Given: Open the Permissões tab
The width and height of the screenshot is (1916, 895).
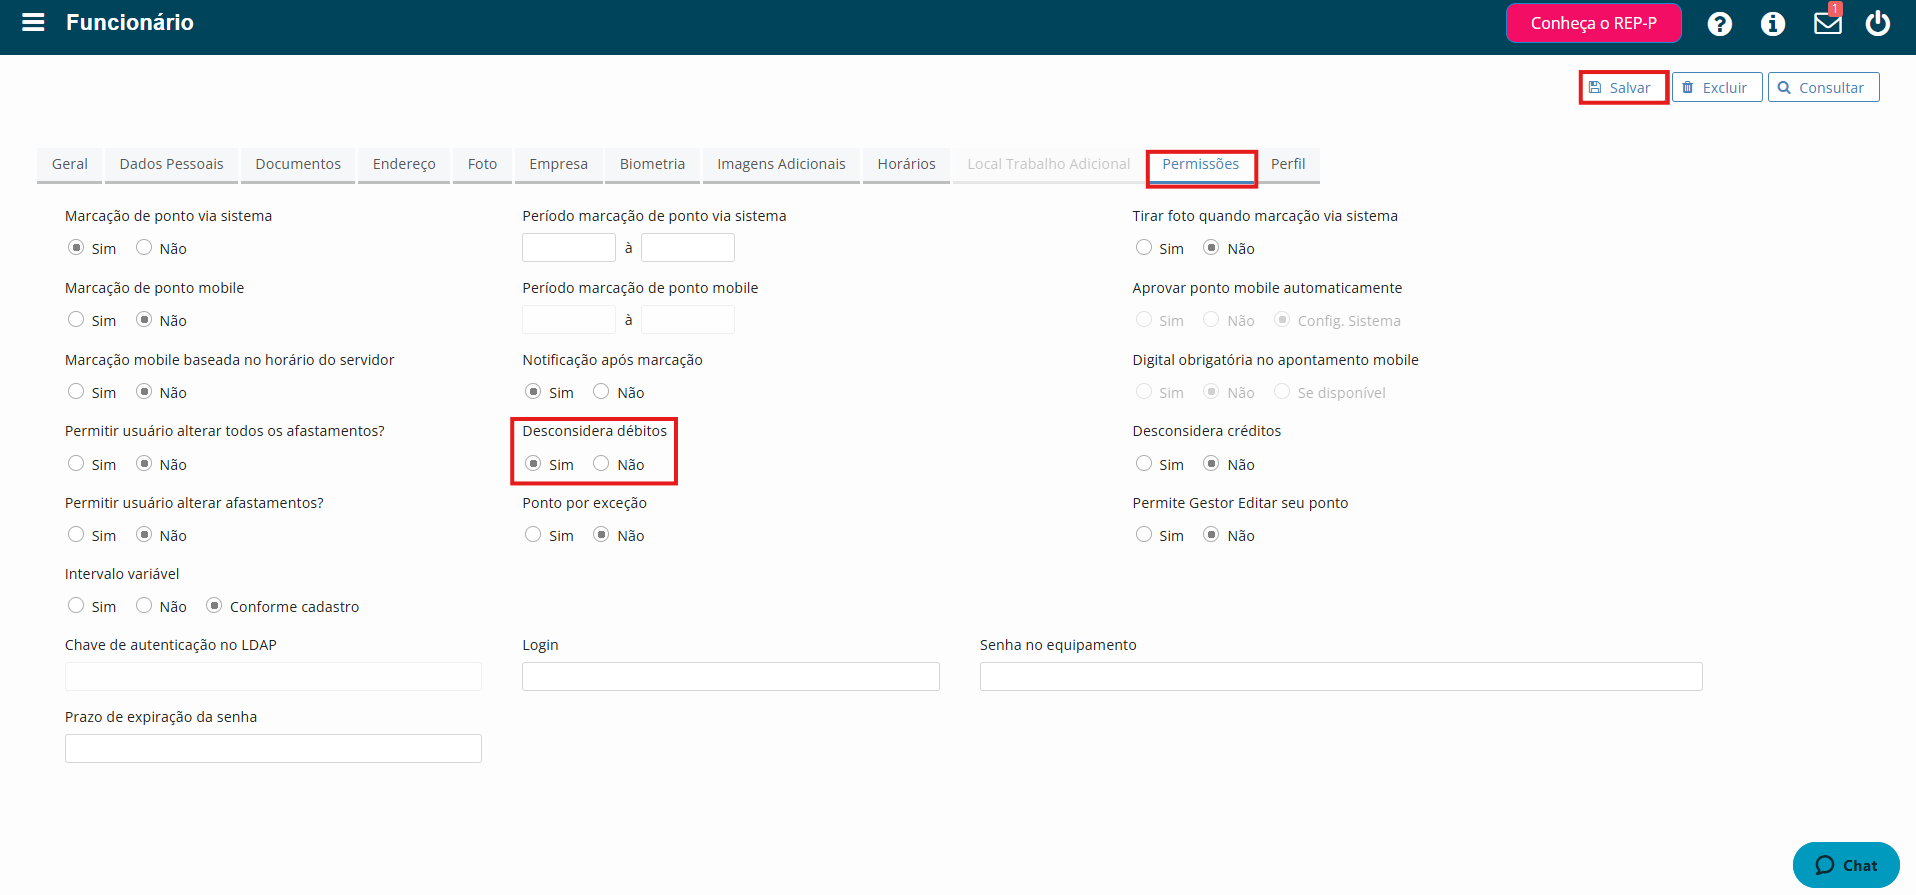Looking at the screenshot, I should 1200,164.
